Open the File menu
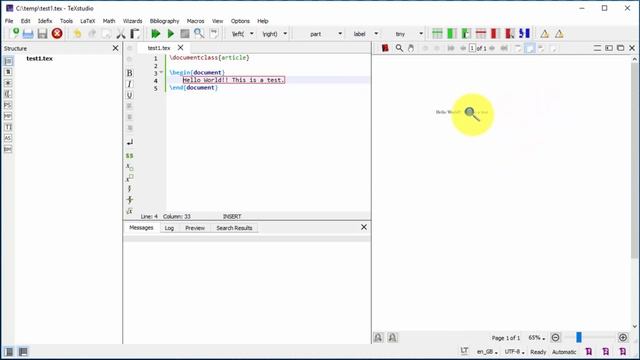 [9, 21]
